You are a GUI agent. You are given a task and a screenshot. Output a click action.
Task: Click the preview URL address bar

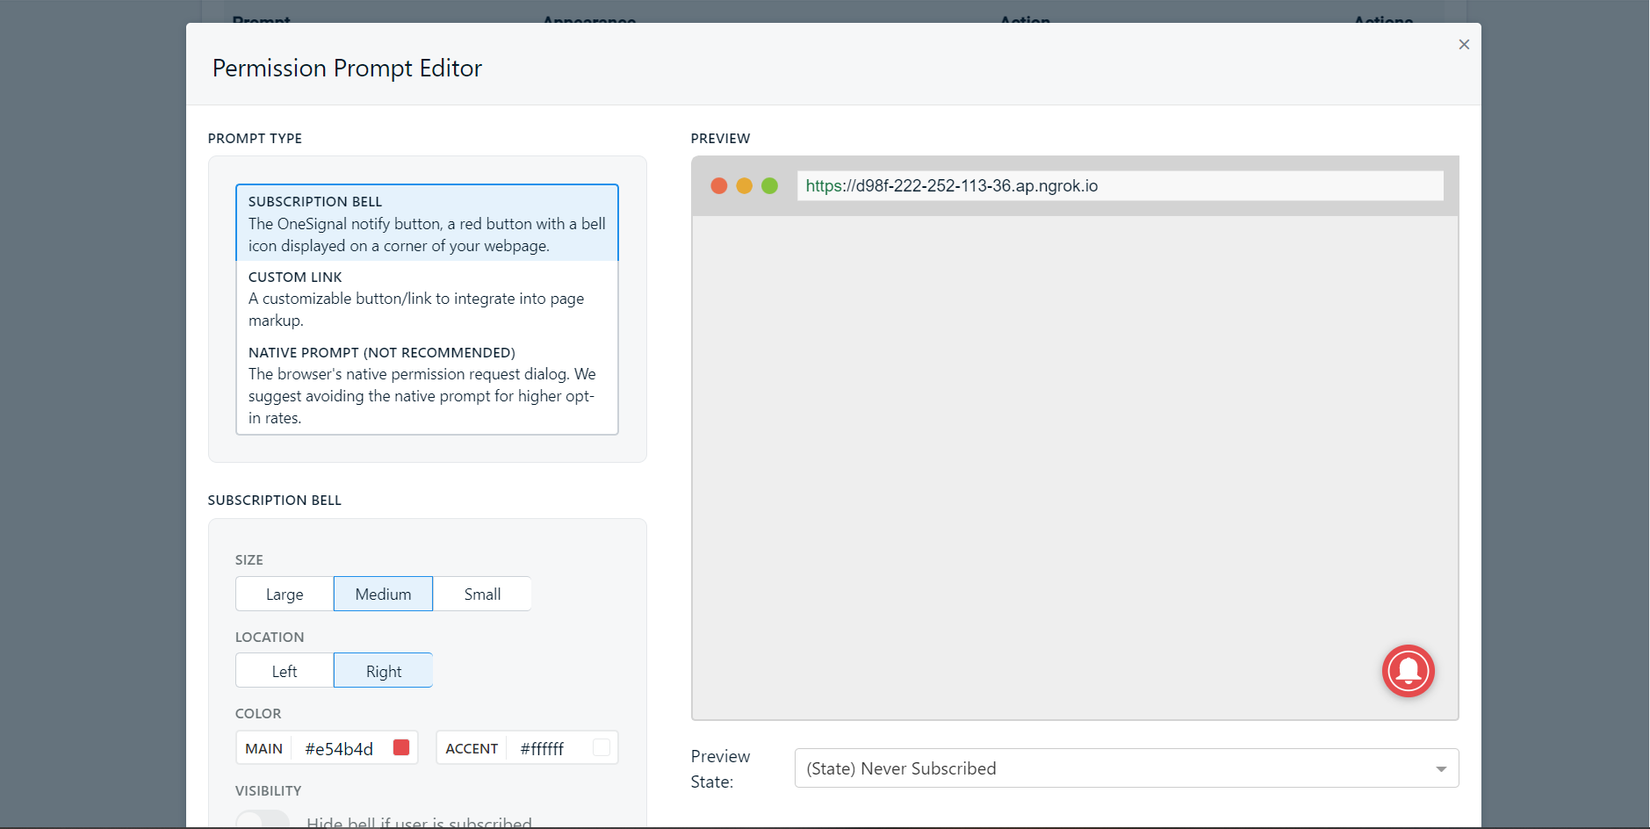pos(1120,186)
